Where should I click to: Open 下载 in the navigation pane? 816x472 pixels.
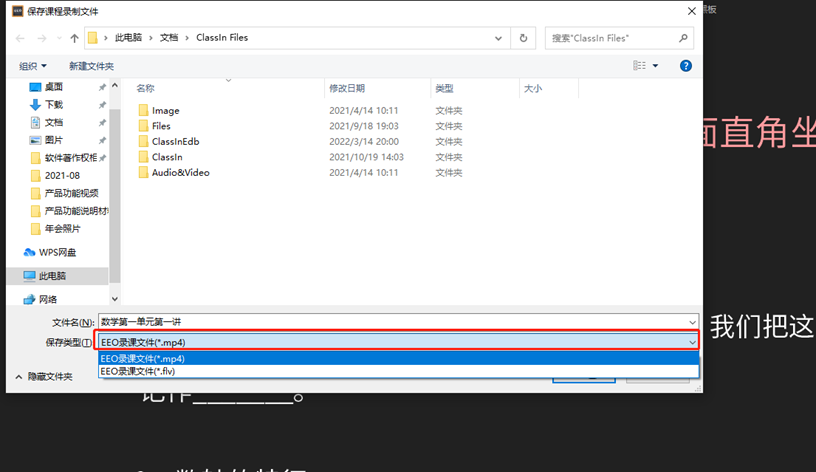[x=54, y=105]
